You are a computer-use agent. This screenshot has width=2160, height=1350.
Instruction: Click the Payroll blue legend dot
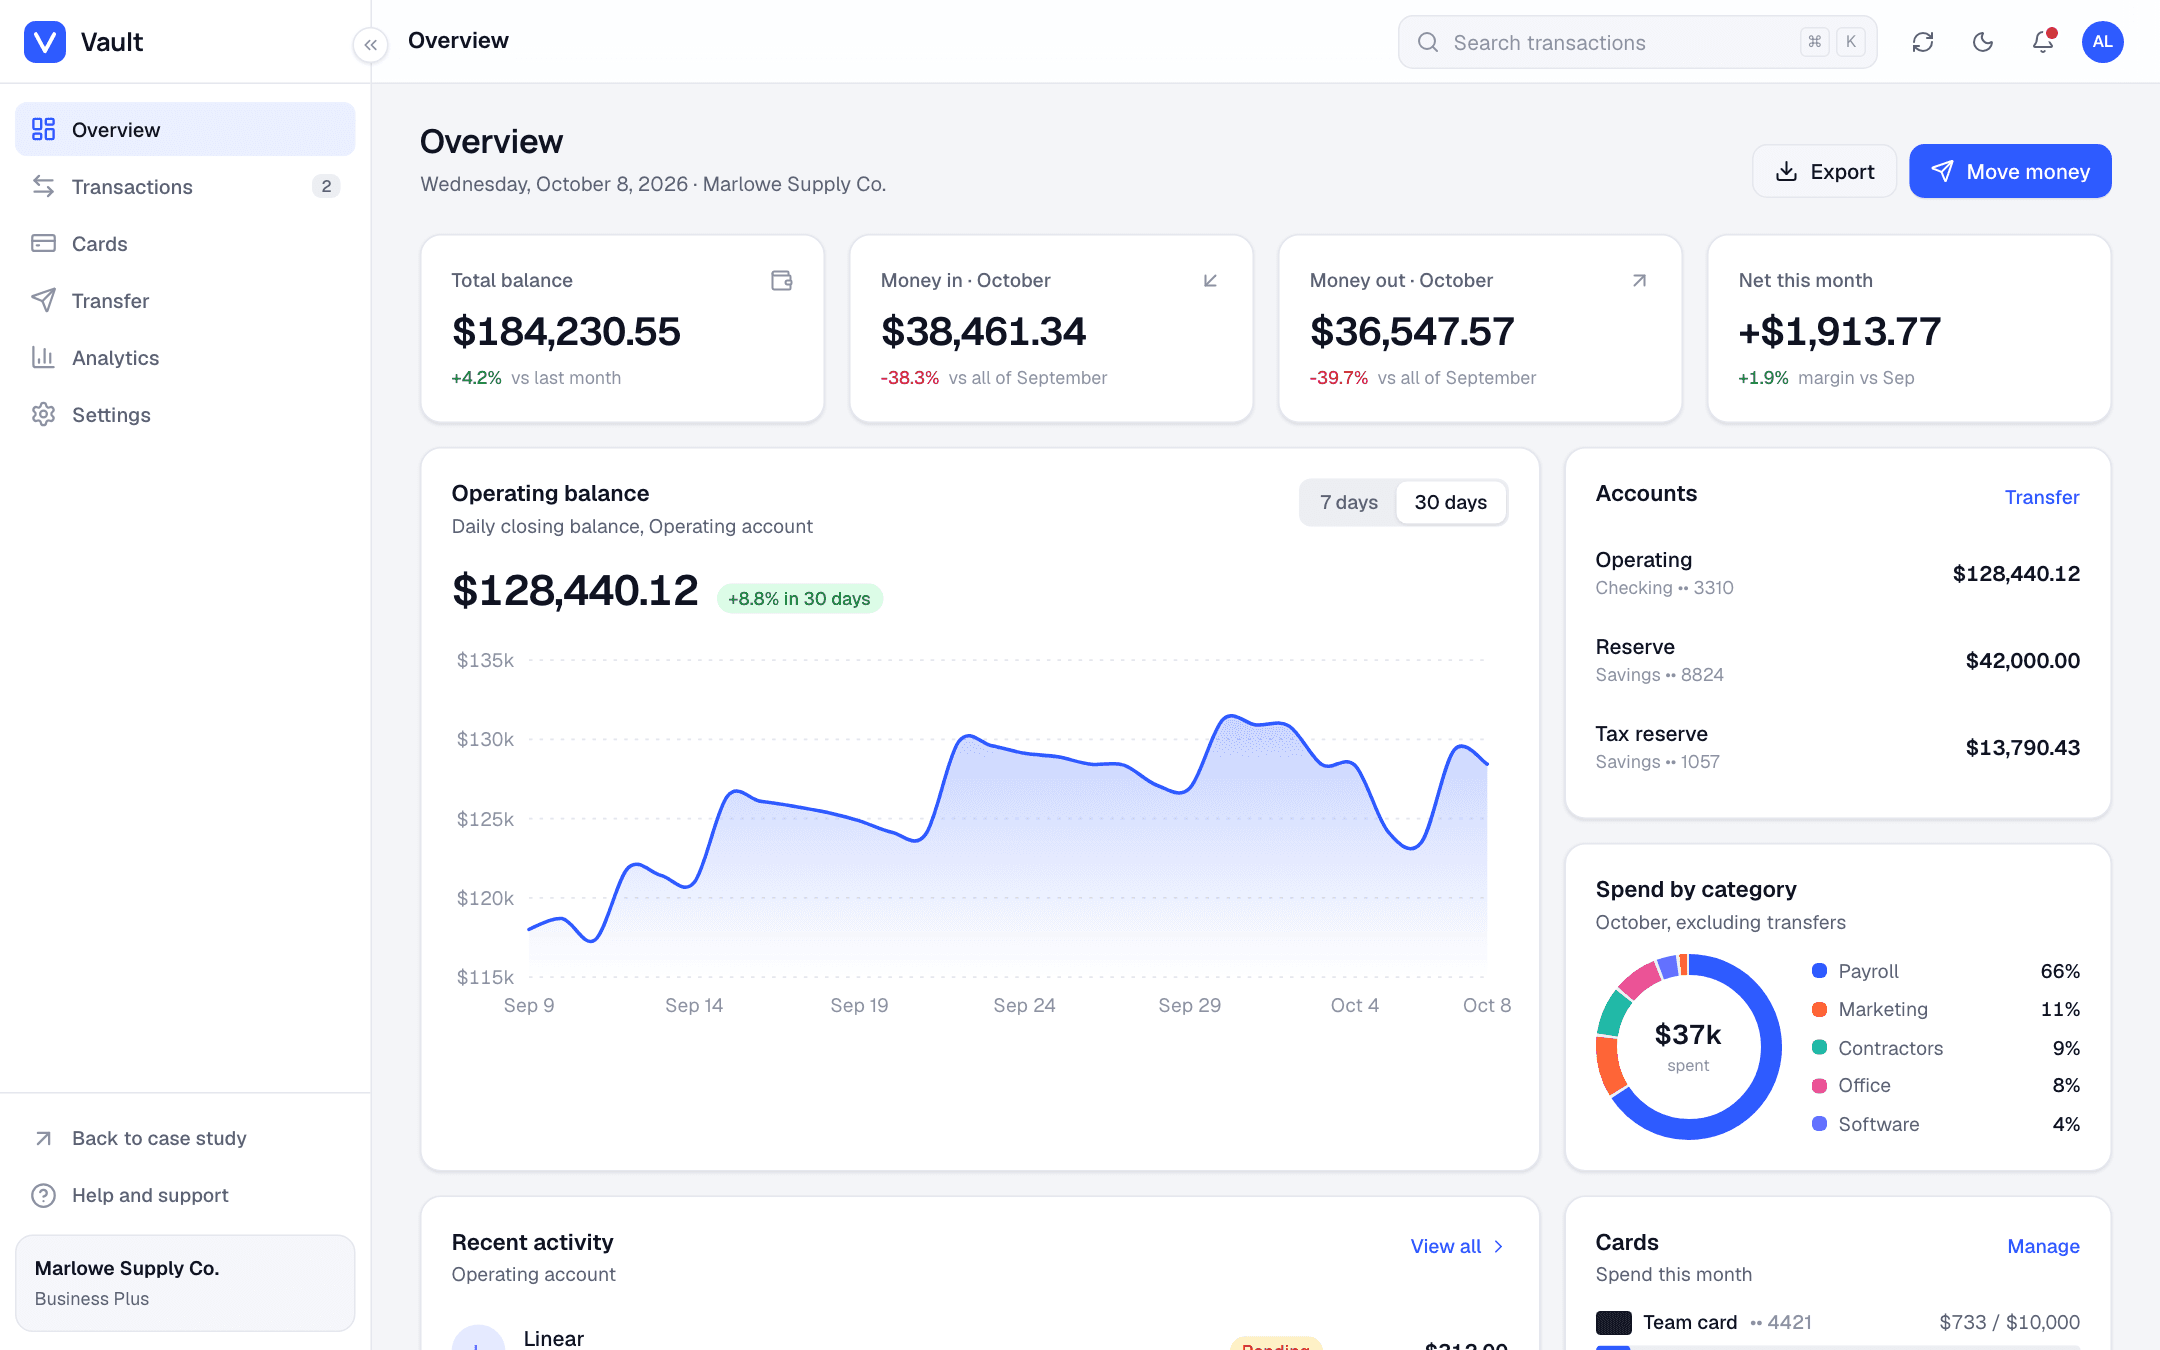click(1819, 971)
